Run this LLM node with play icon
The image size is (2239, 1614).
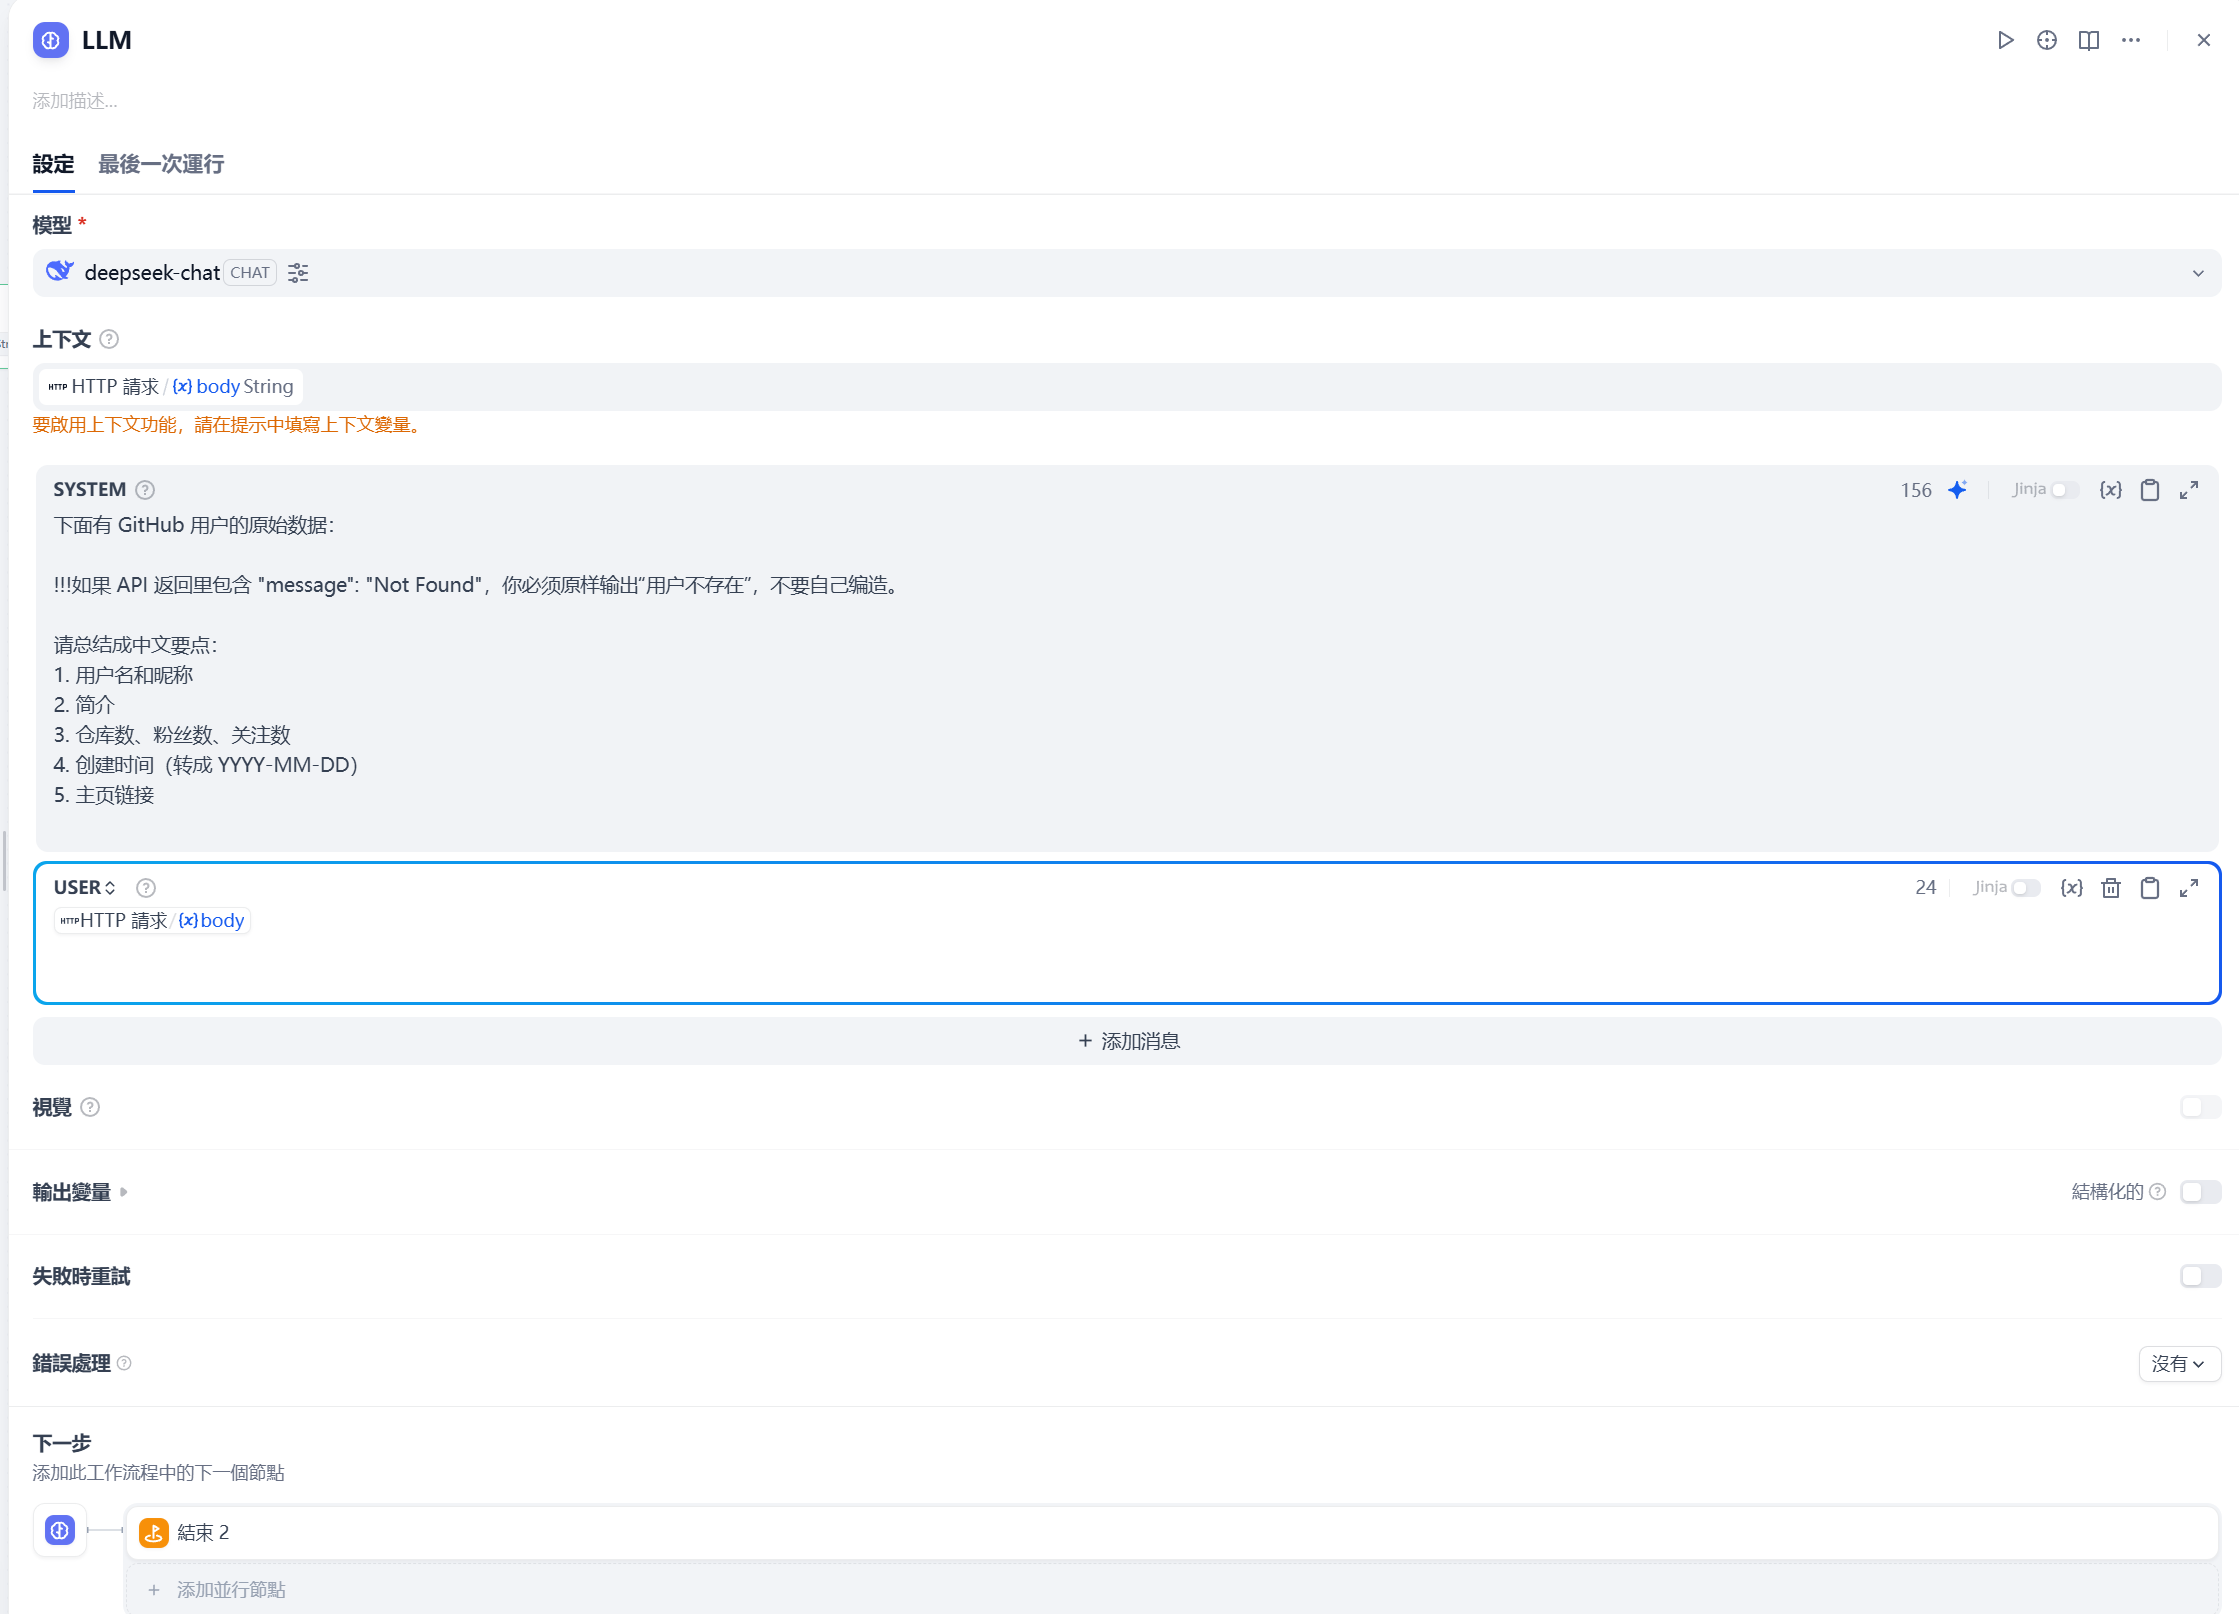2005,40
